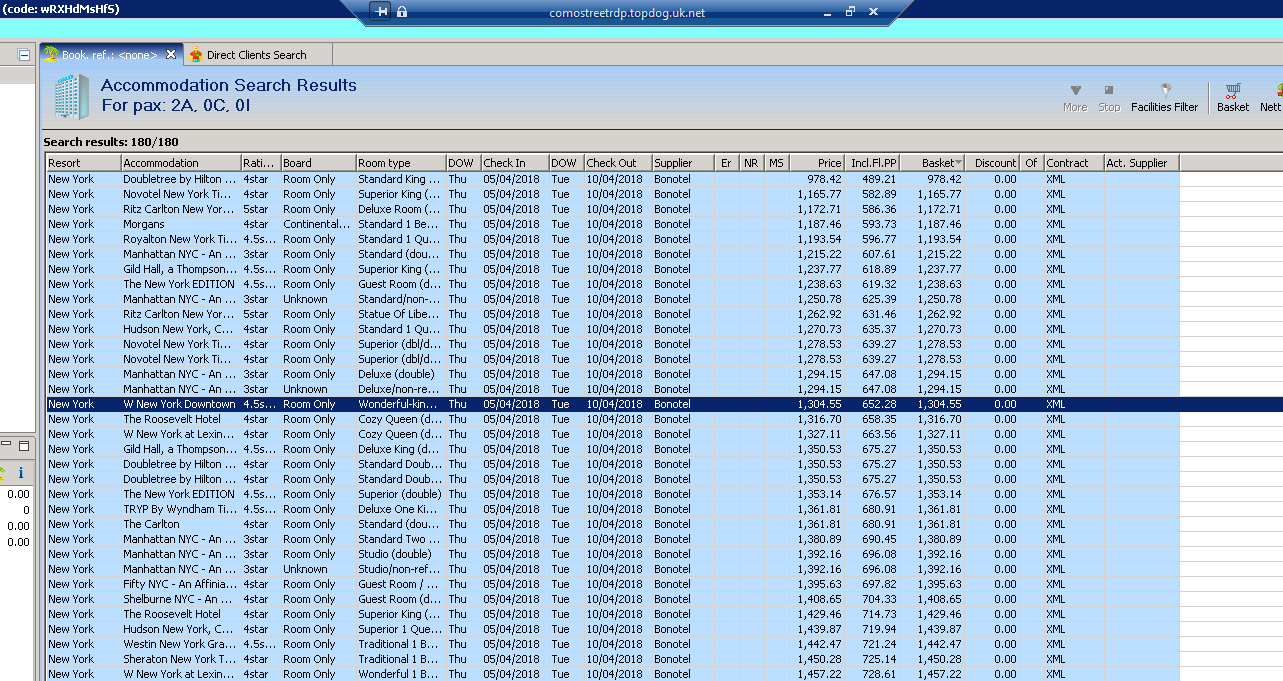Viewport: 1283px width, 681px height.
Task: Open the Basket shopping cart toolbar button
Action: (x=1232, y=97)
